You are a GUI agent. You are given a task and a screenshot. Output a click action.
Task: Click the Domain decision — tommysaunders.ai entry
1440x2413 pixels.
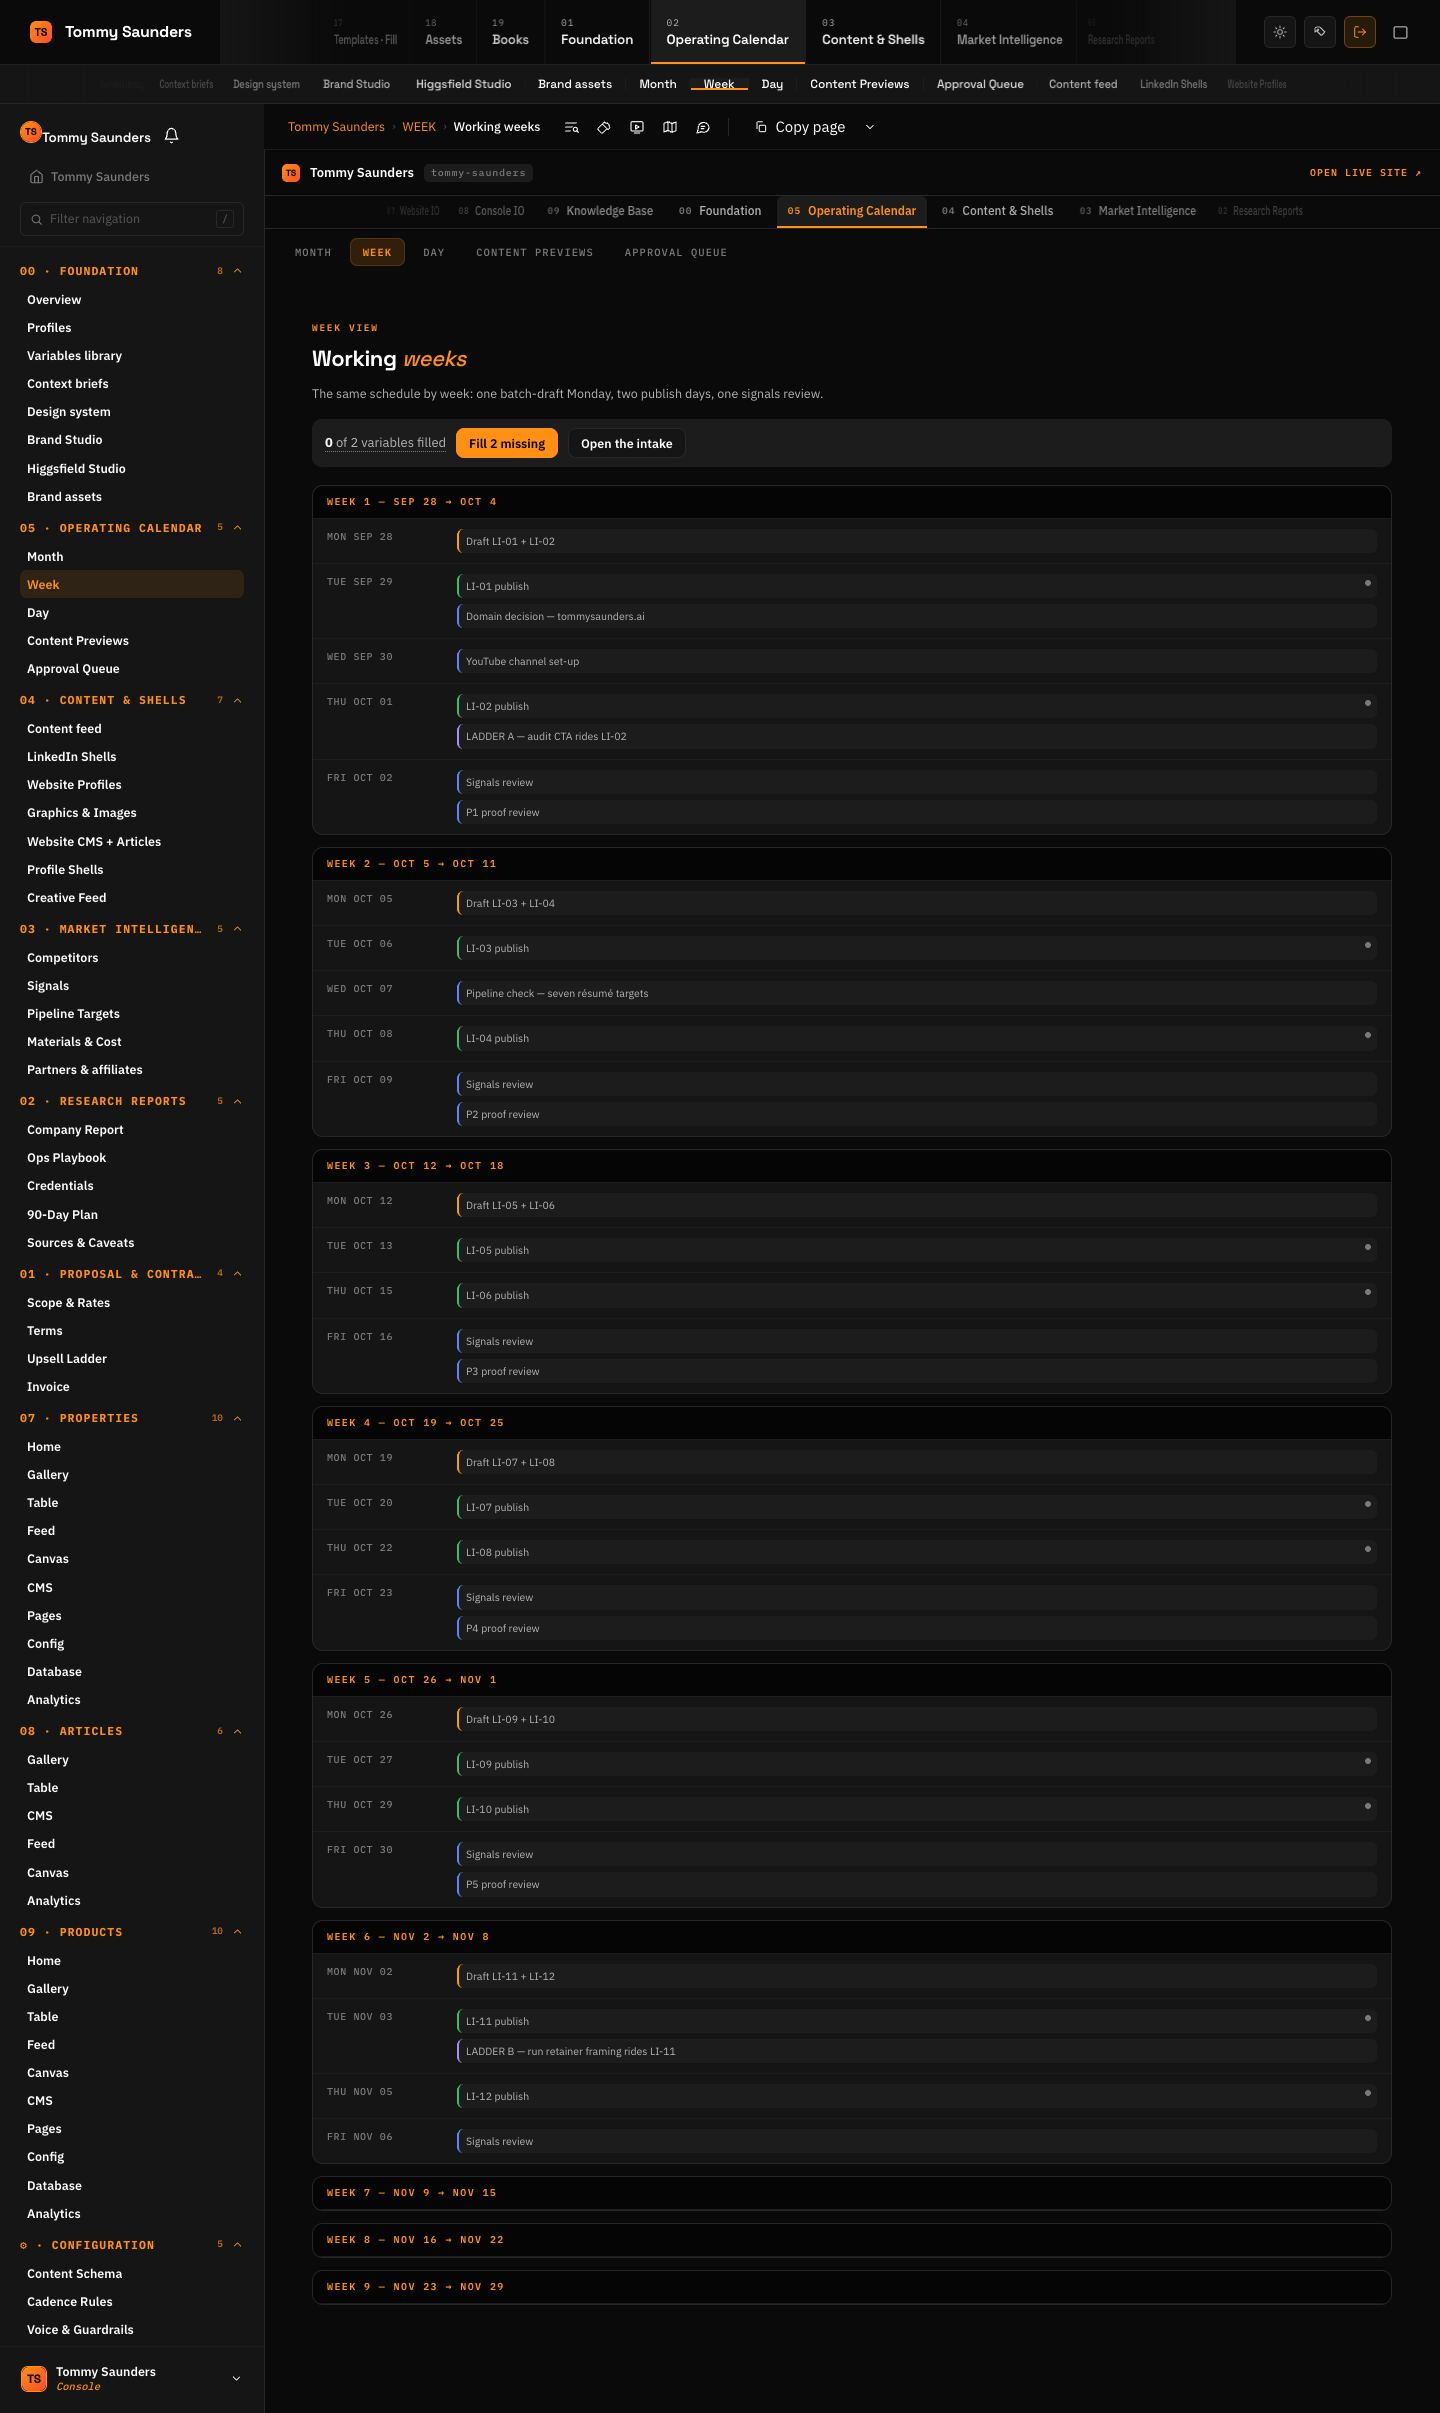click(x=917, y=616)
